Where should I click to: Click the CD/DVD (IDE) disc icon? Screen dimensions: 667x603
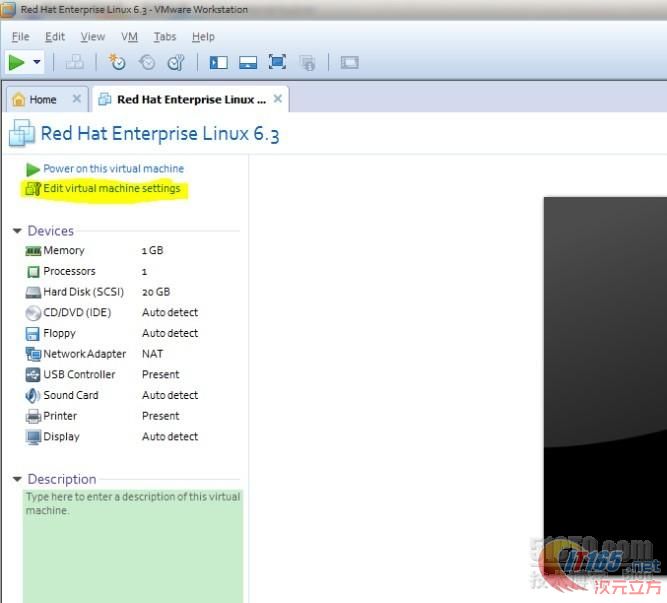pyautogui.click(x=33, y=313)
